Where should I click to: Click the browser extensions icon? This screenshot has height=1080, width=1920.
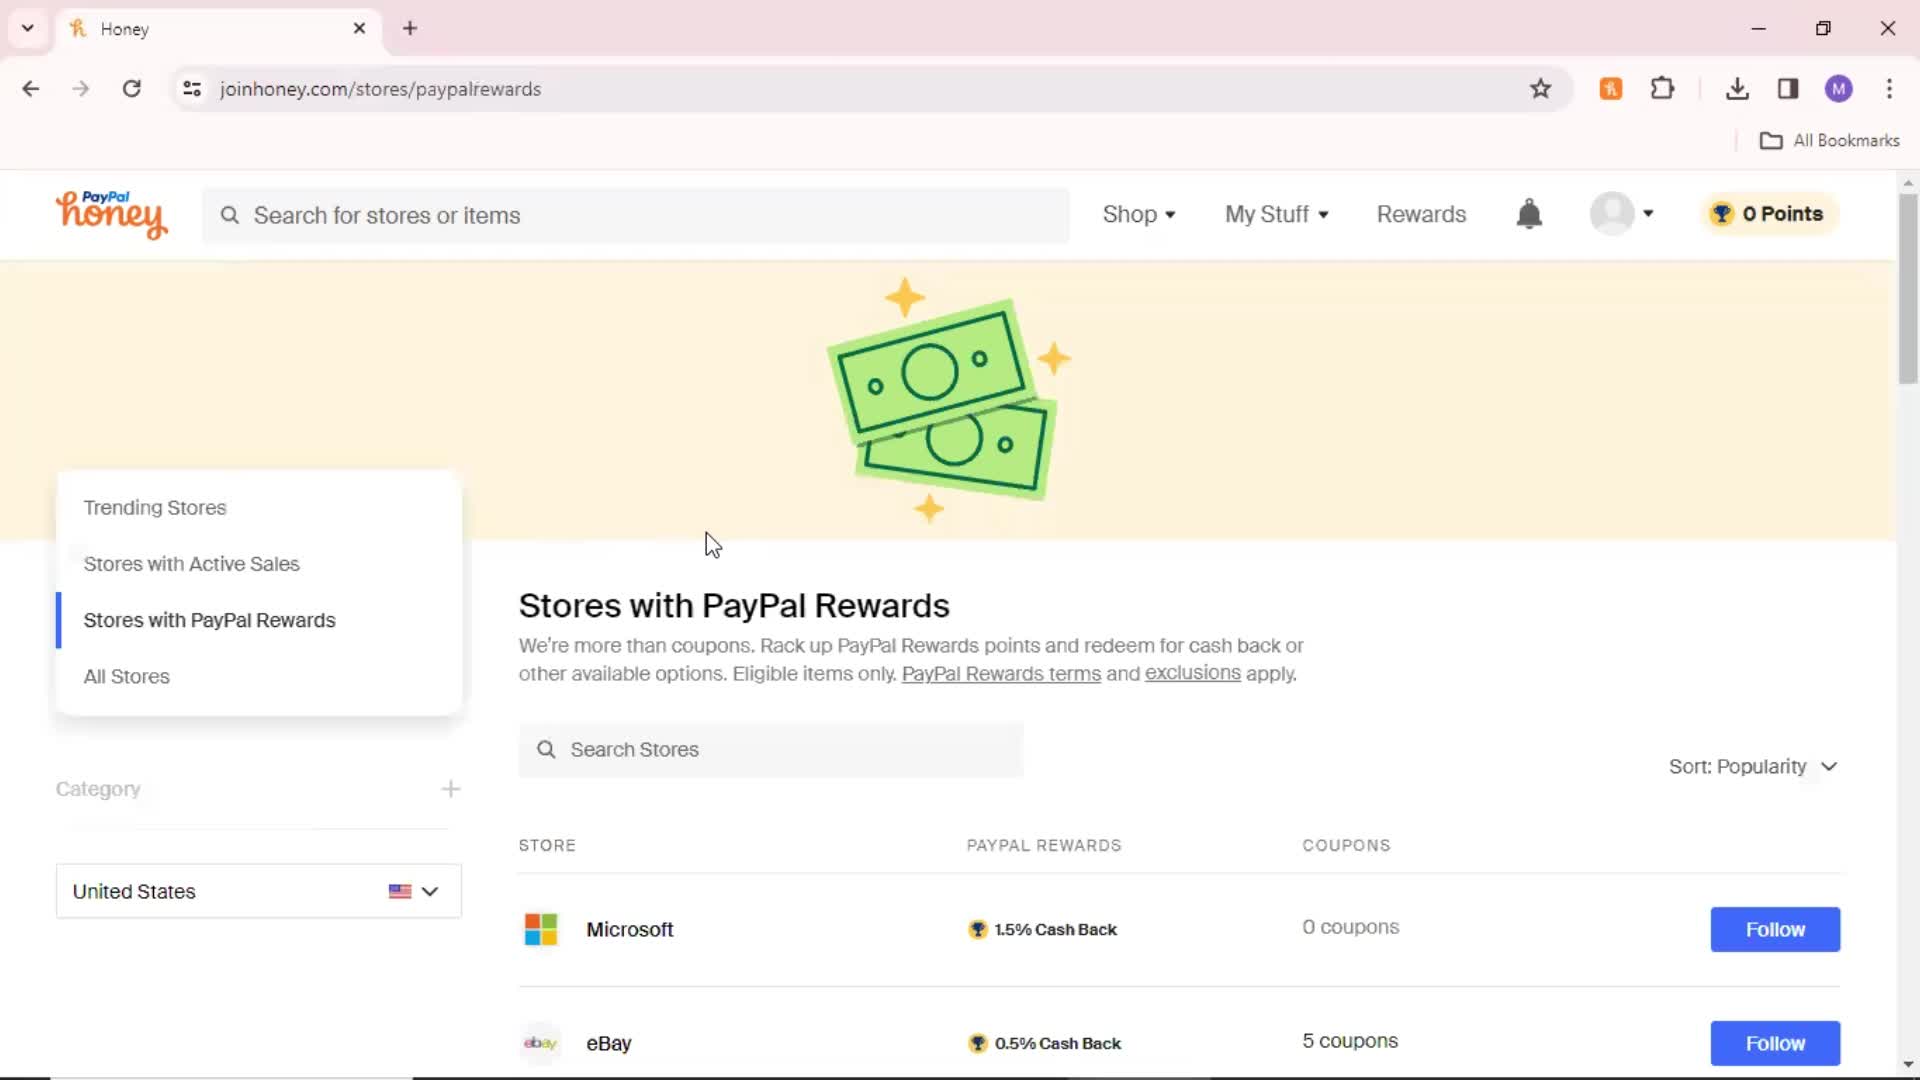1663,88
